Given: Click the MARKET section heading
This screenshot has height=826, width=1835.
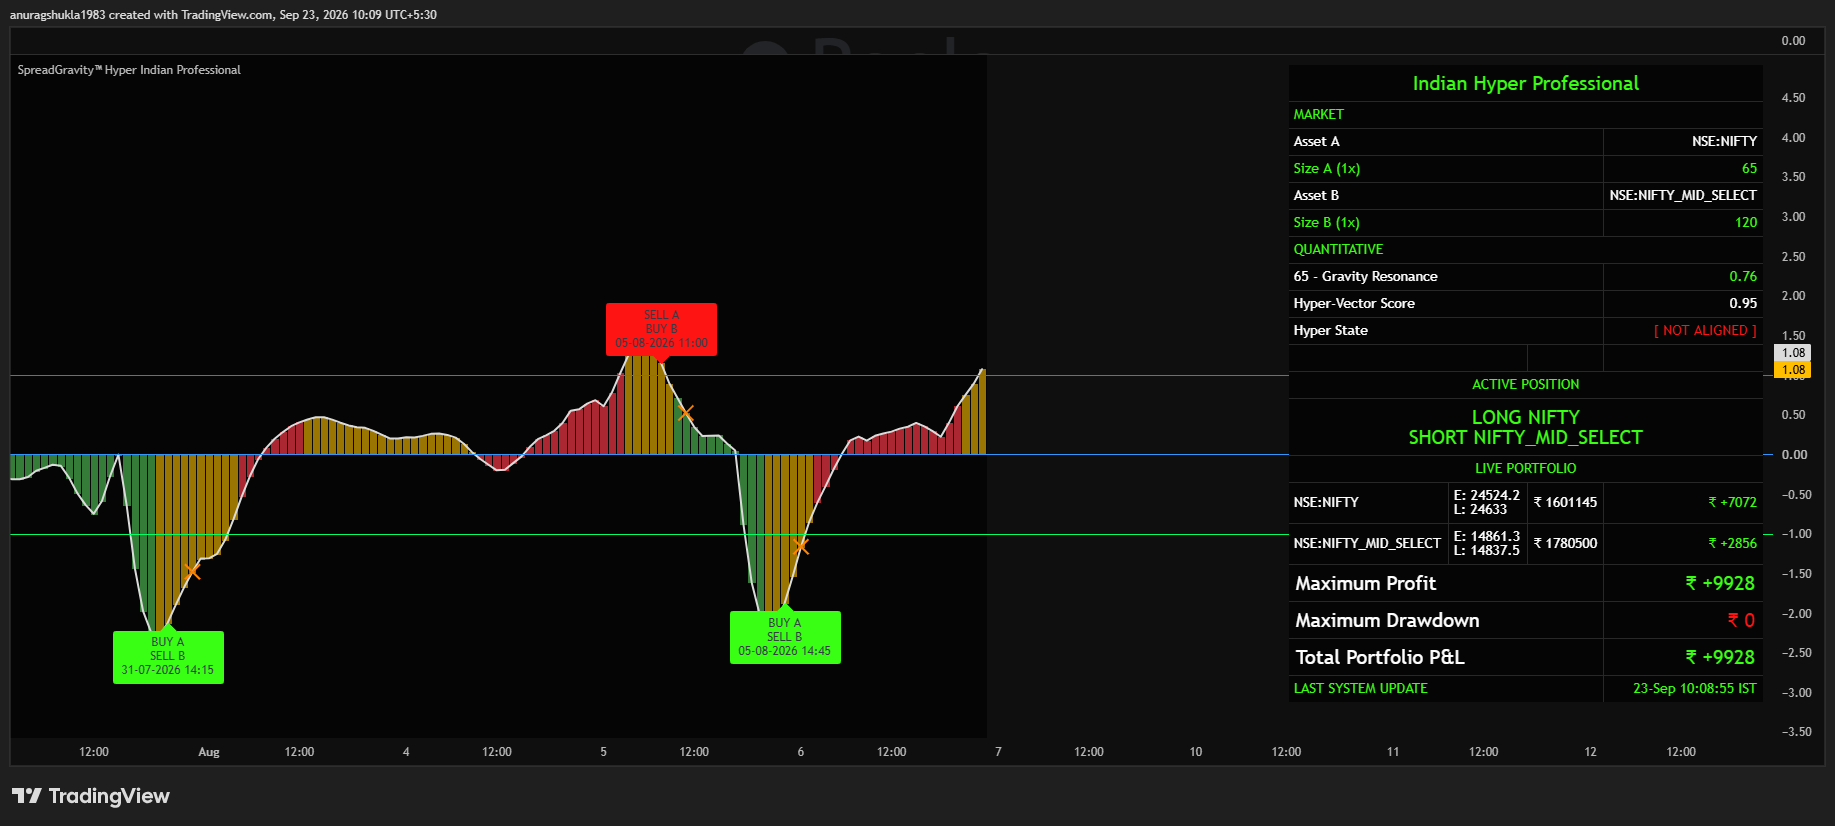Looking at the screenshot, I should 1318,115.
